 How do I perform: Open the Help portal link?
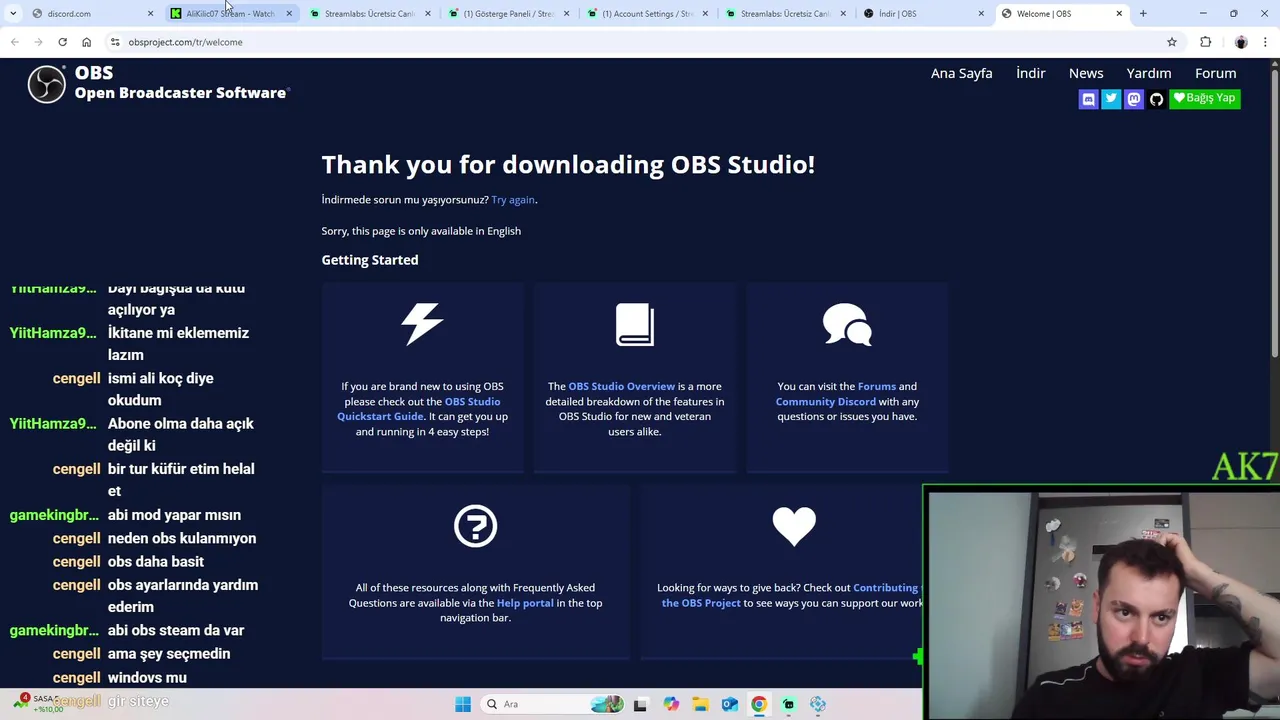coord(525,603)
